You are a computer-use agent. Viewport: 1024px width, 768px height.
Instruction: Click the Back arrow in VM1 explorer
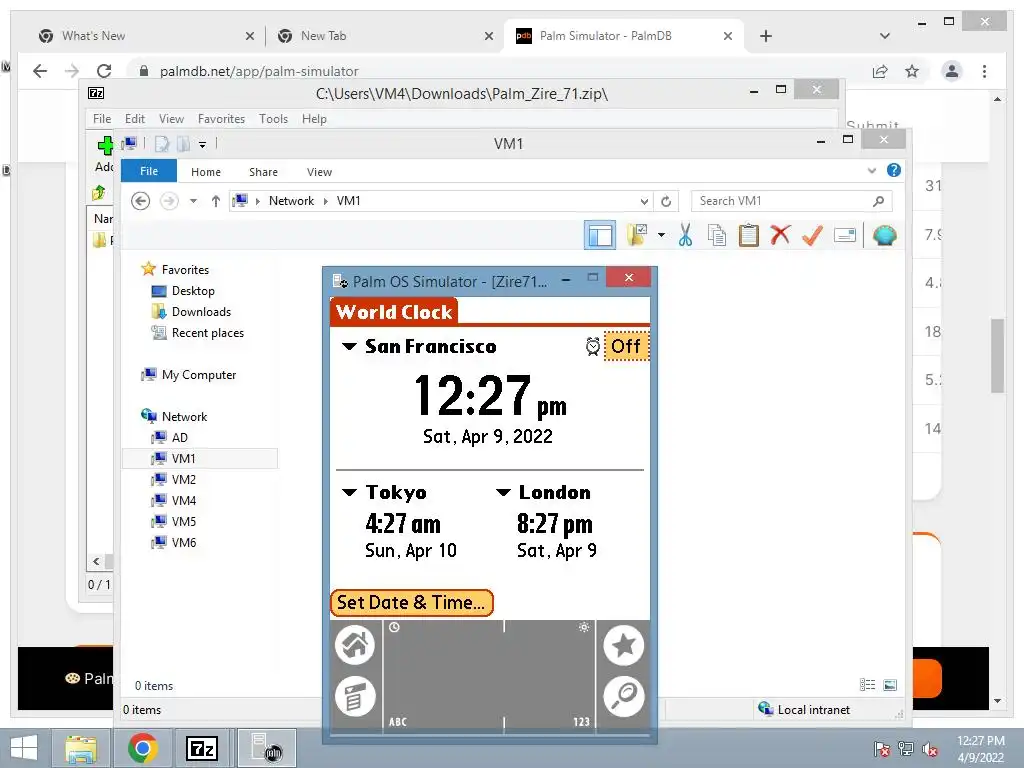(140, 200)
